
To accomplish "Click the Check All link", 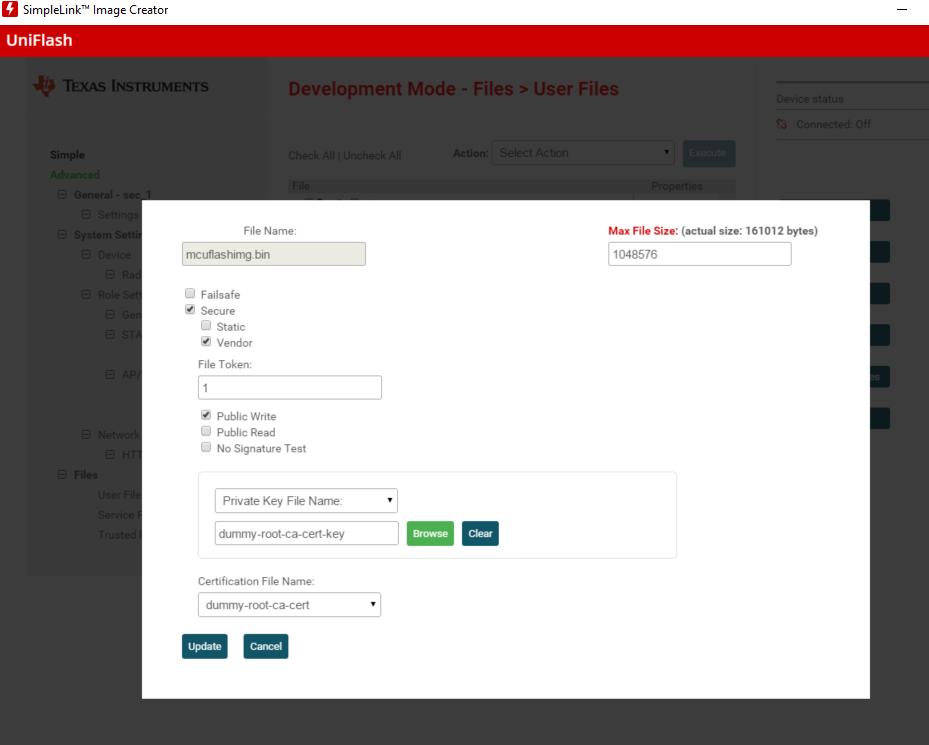I will [312, 155].
